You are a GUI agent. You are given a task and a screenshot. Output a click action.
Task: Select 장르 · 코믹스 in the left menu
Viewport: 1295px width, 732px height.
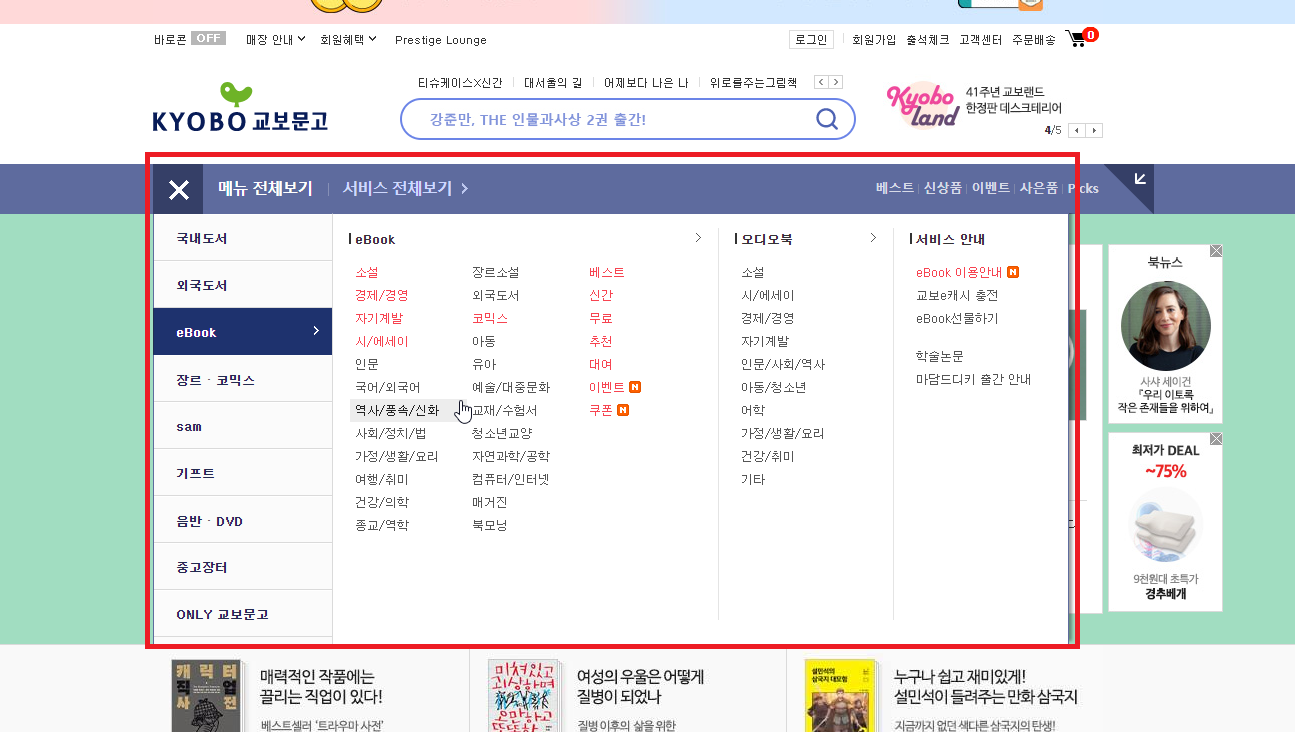243,380
